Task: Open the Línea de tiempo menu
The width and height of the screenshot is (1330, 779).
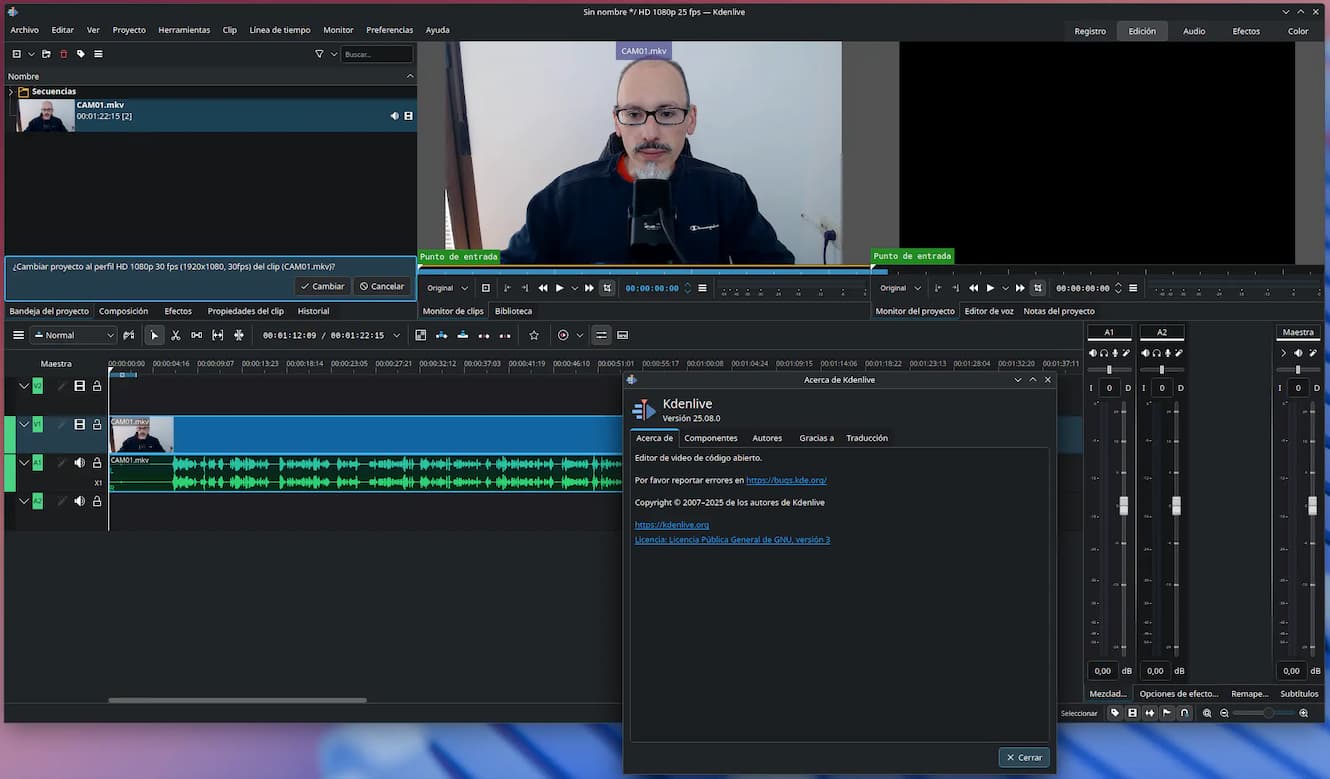Action: 279,30
